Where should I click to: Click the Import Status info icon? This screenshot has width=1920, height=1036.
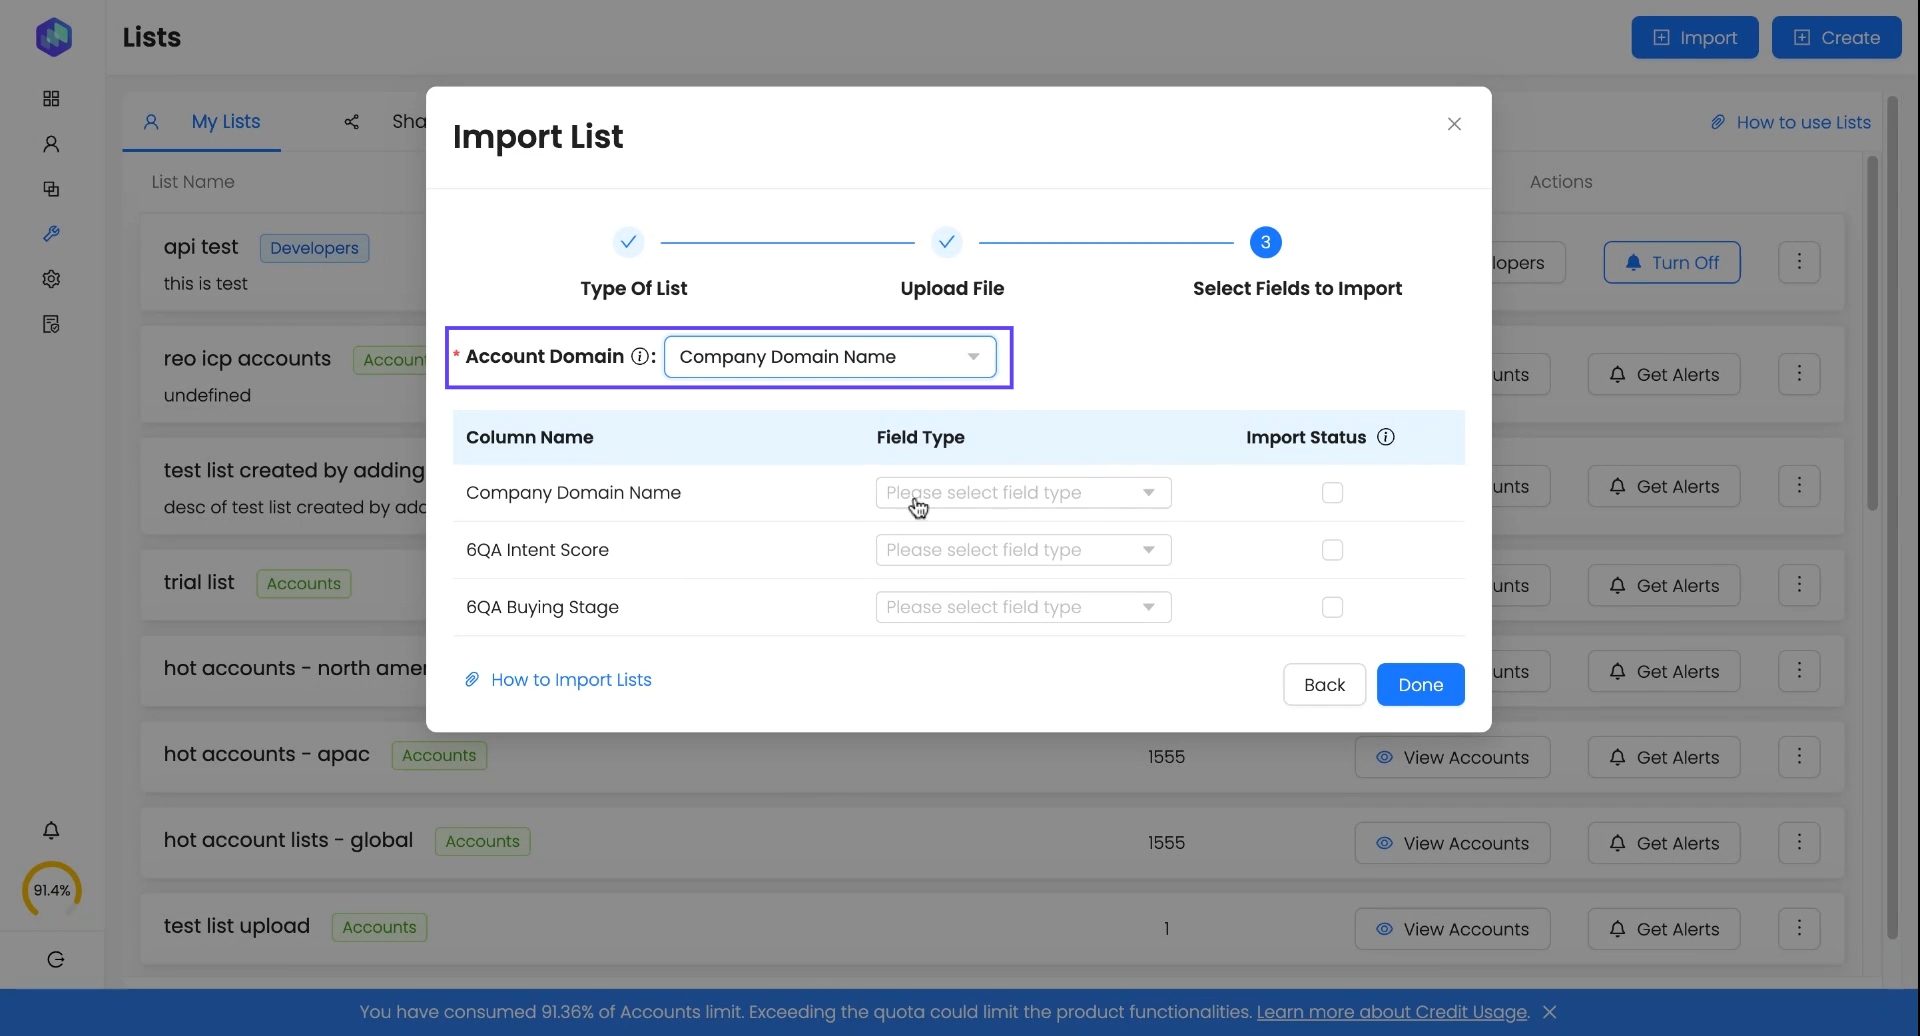pos(1386,437)
